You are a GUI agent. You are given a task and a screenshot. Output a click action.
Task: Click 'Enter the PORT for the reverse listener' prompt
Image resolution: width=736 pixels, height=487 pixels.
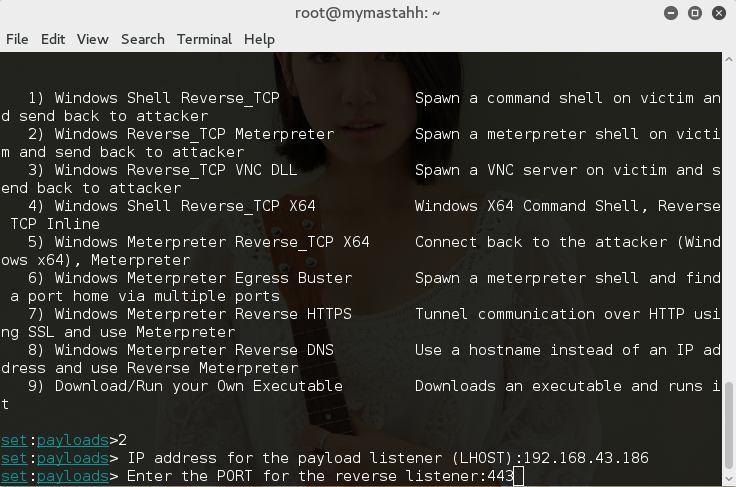pos(307,476)
